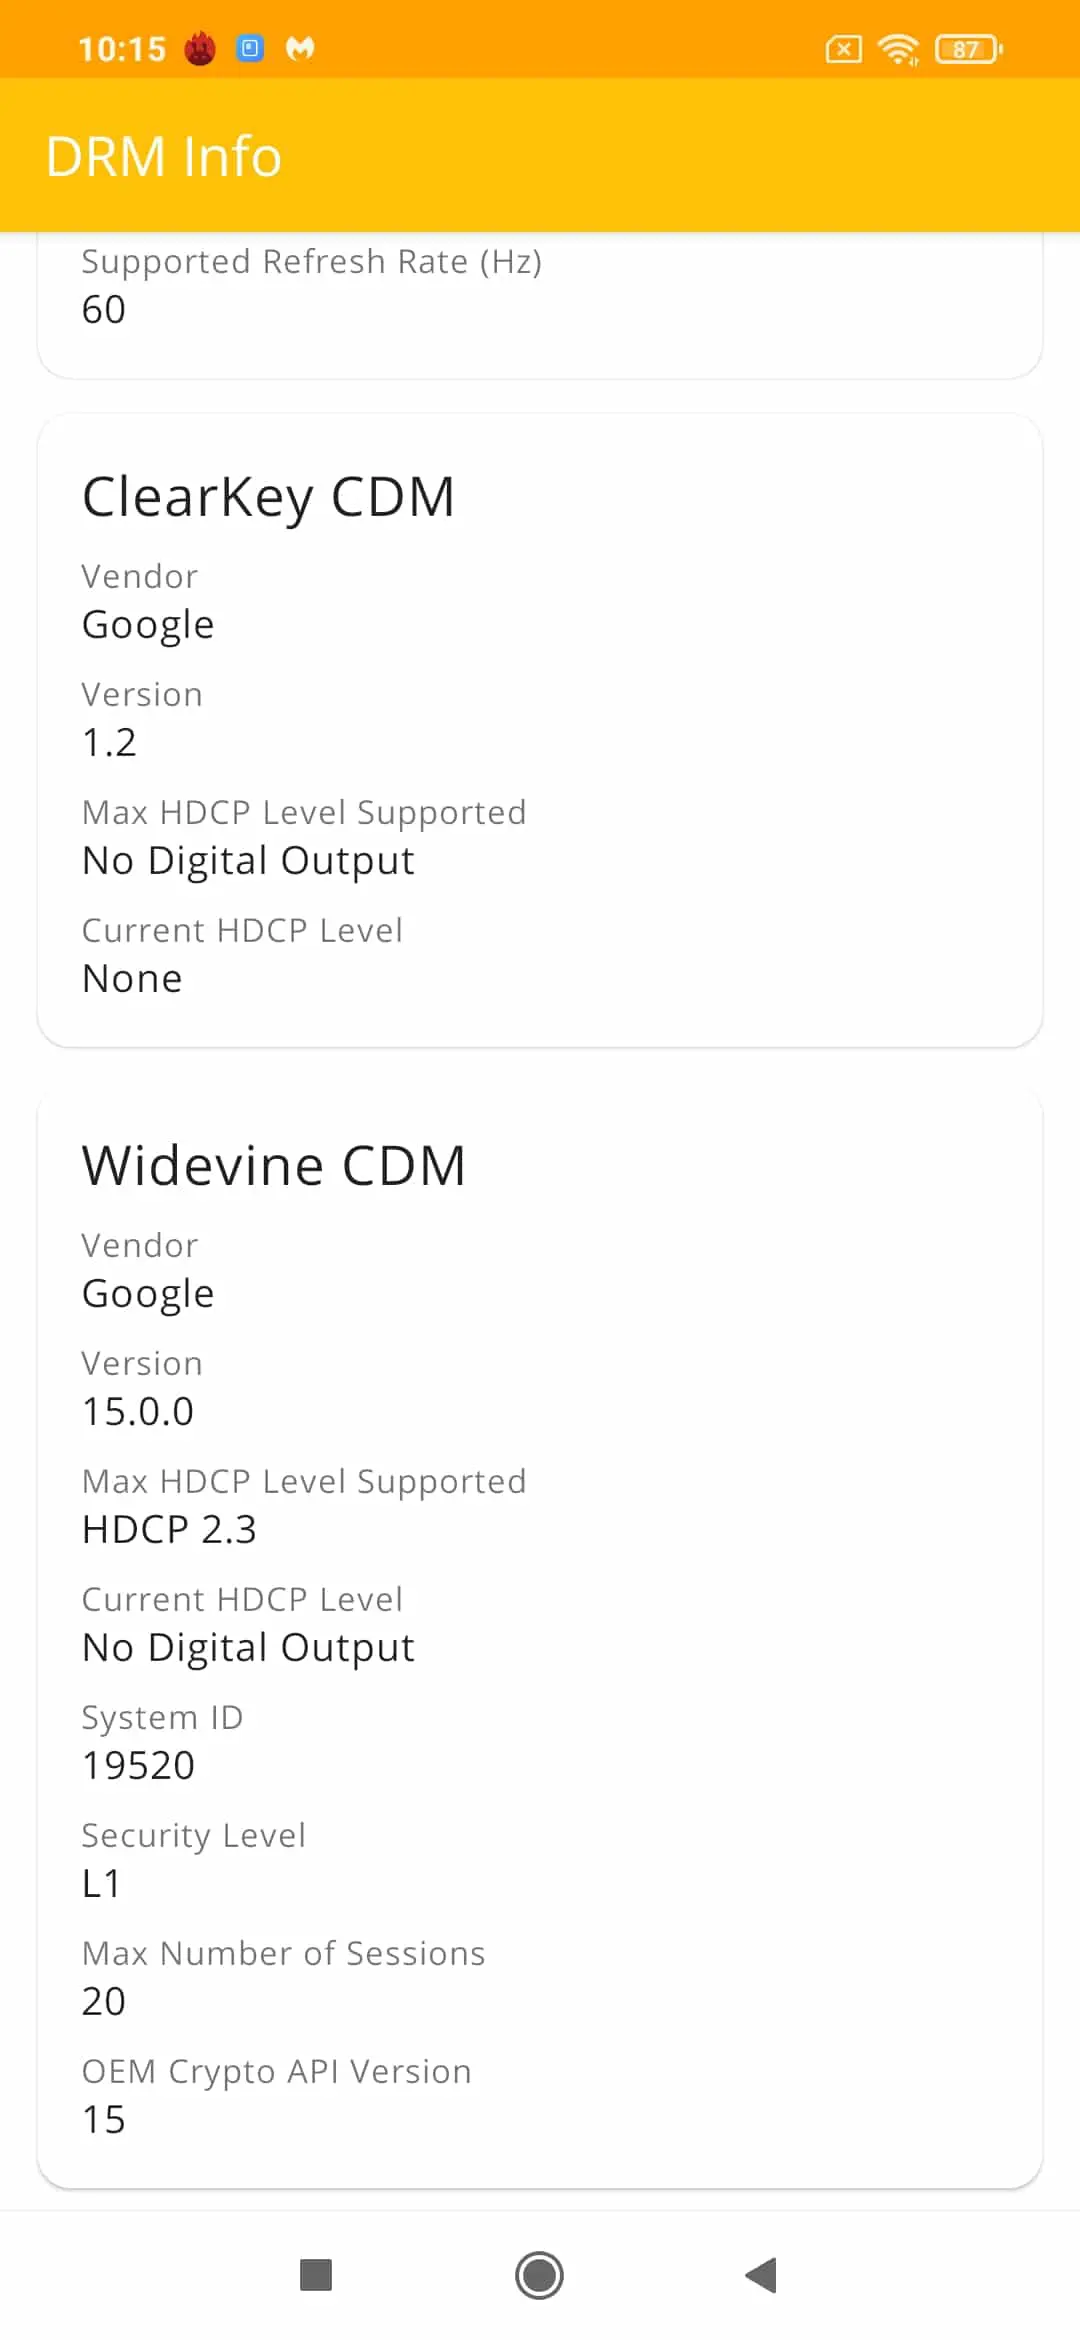The width and height of the screenshot is (1080, 2340).
Task: Tap the DRM Info title
Action: [164, 157]
